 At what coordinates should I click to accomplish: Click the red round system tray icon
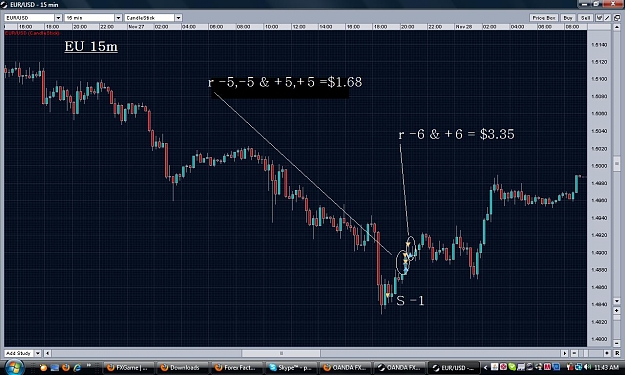tap(503, 367)
